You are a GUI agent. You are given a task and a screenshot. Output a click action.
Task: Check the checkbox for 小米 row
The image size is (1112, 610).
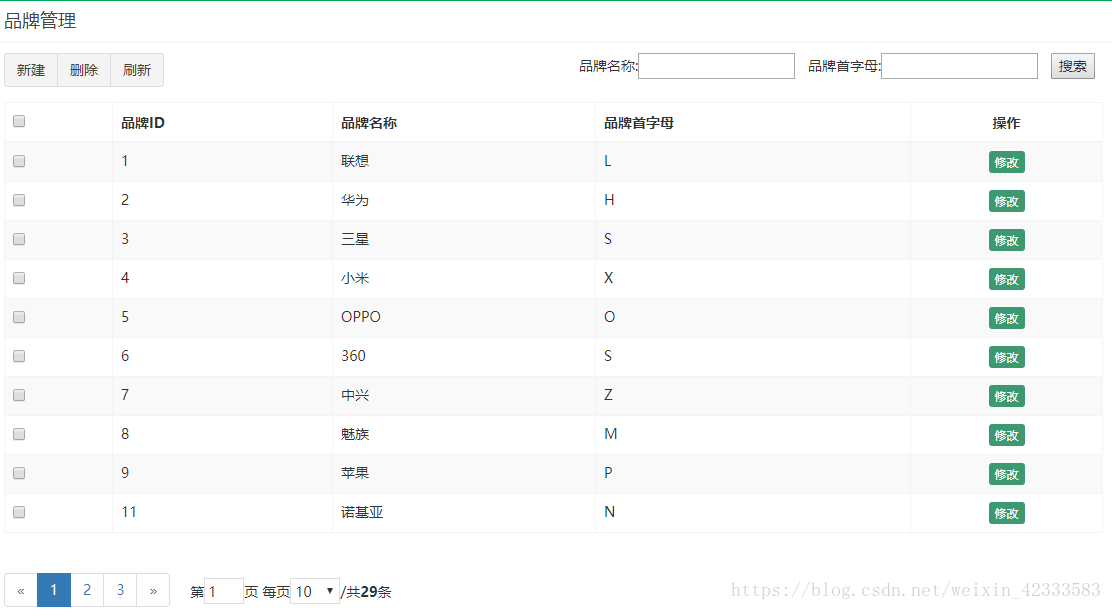pyautogui.click(x=19, y=278)
